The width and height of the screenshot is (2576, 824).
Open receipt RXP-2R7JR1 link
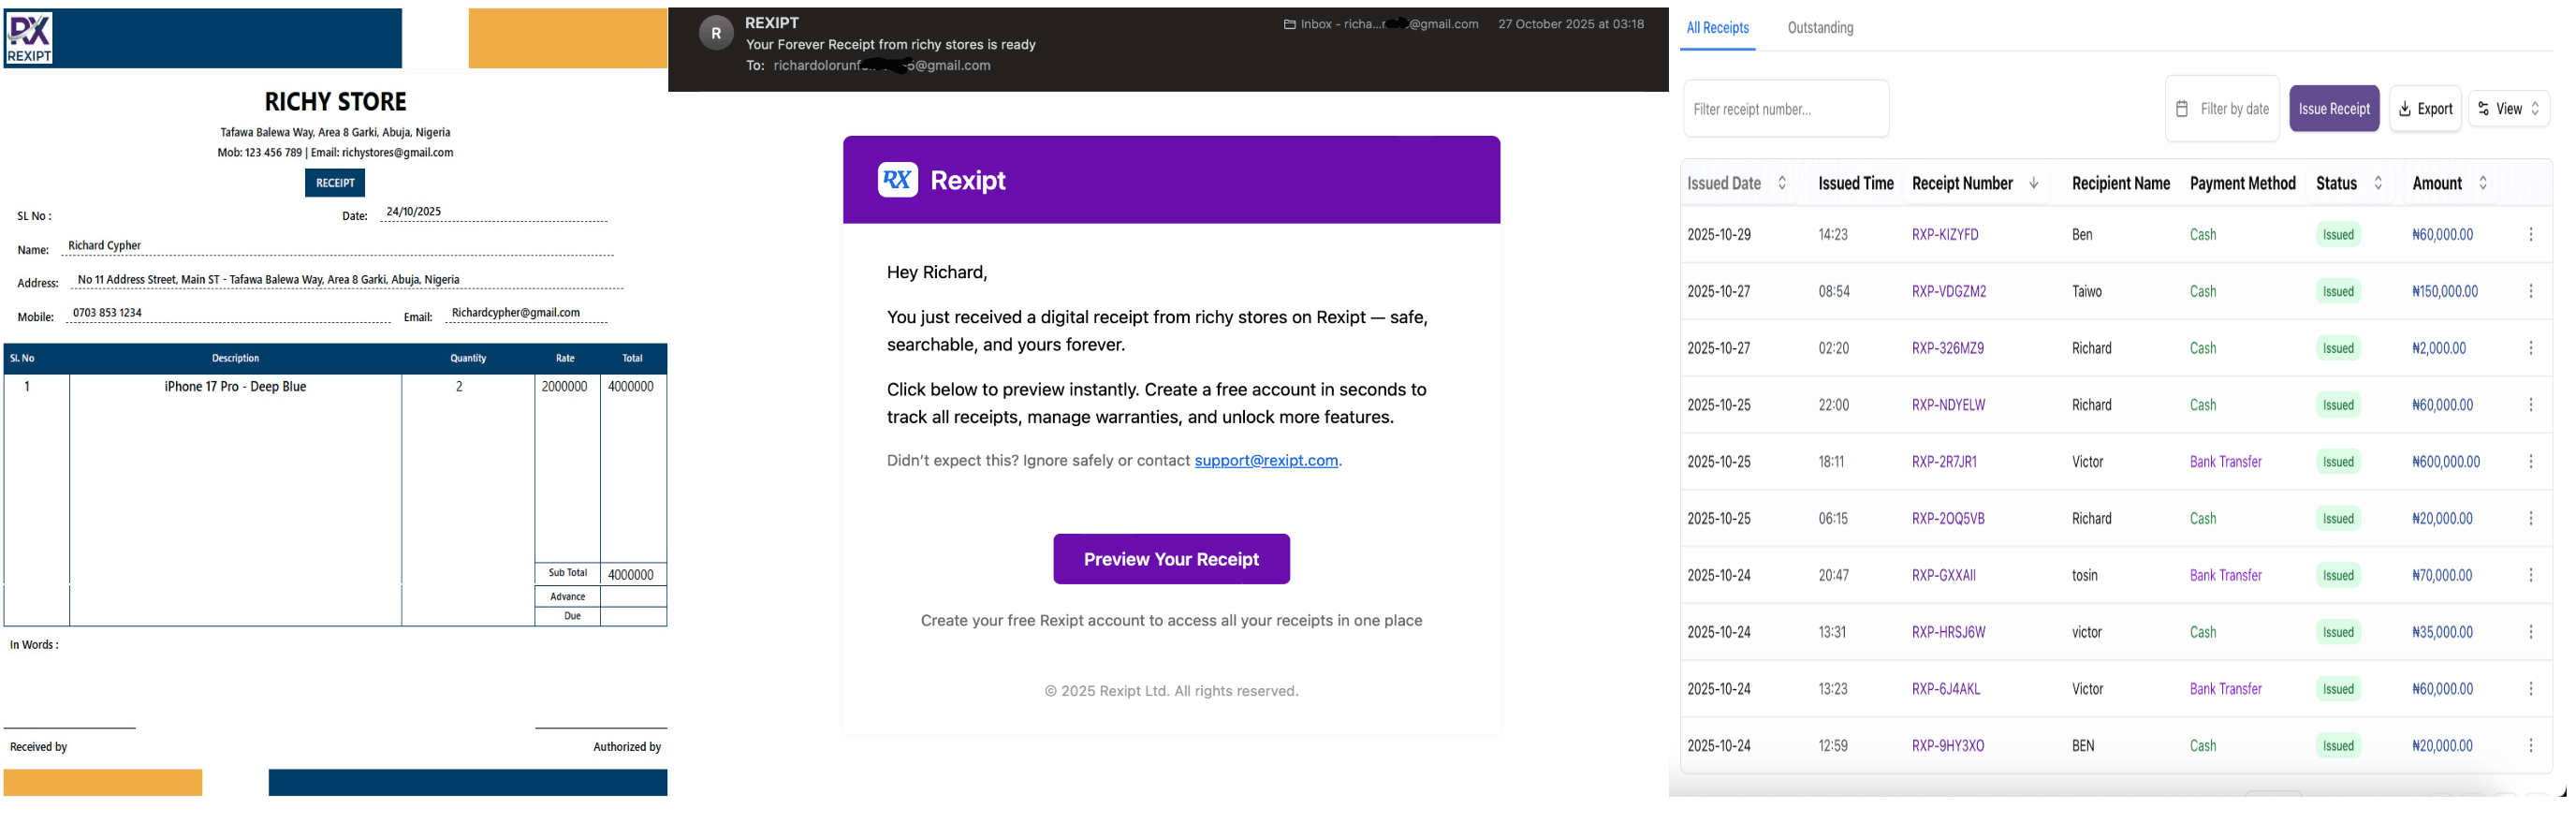click(x=1944, y=462)
